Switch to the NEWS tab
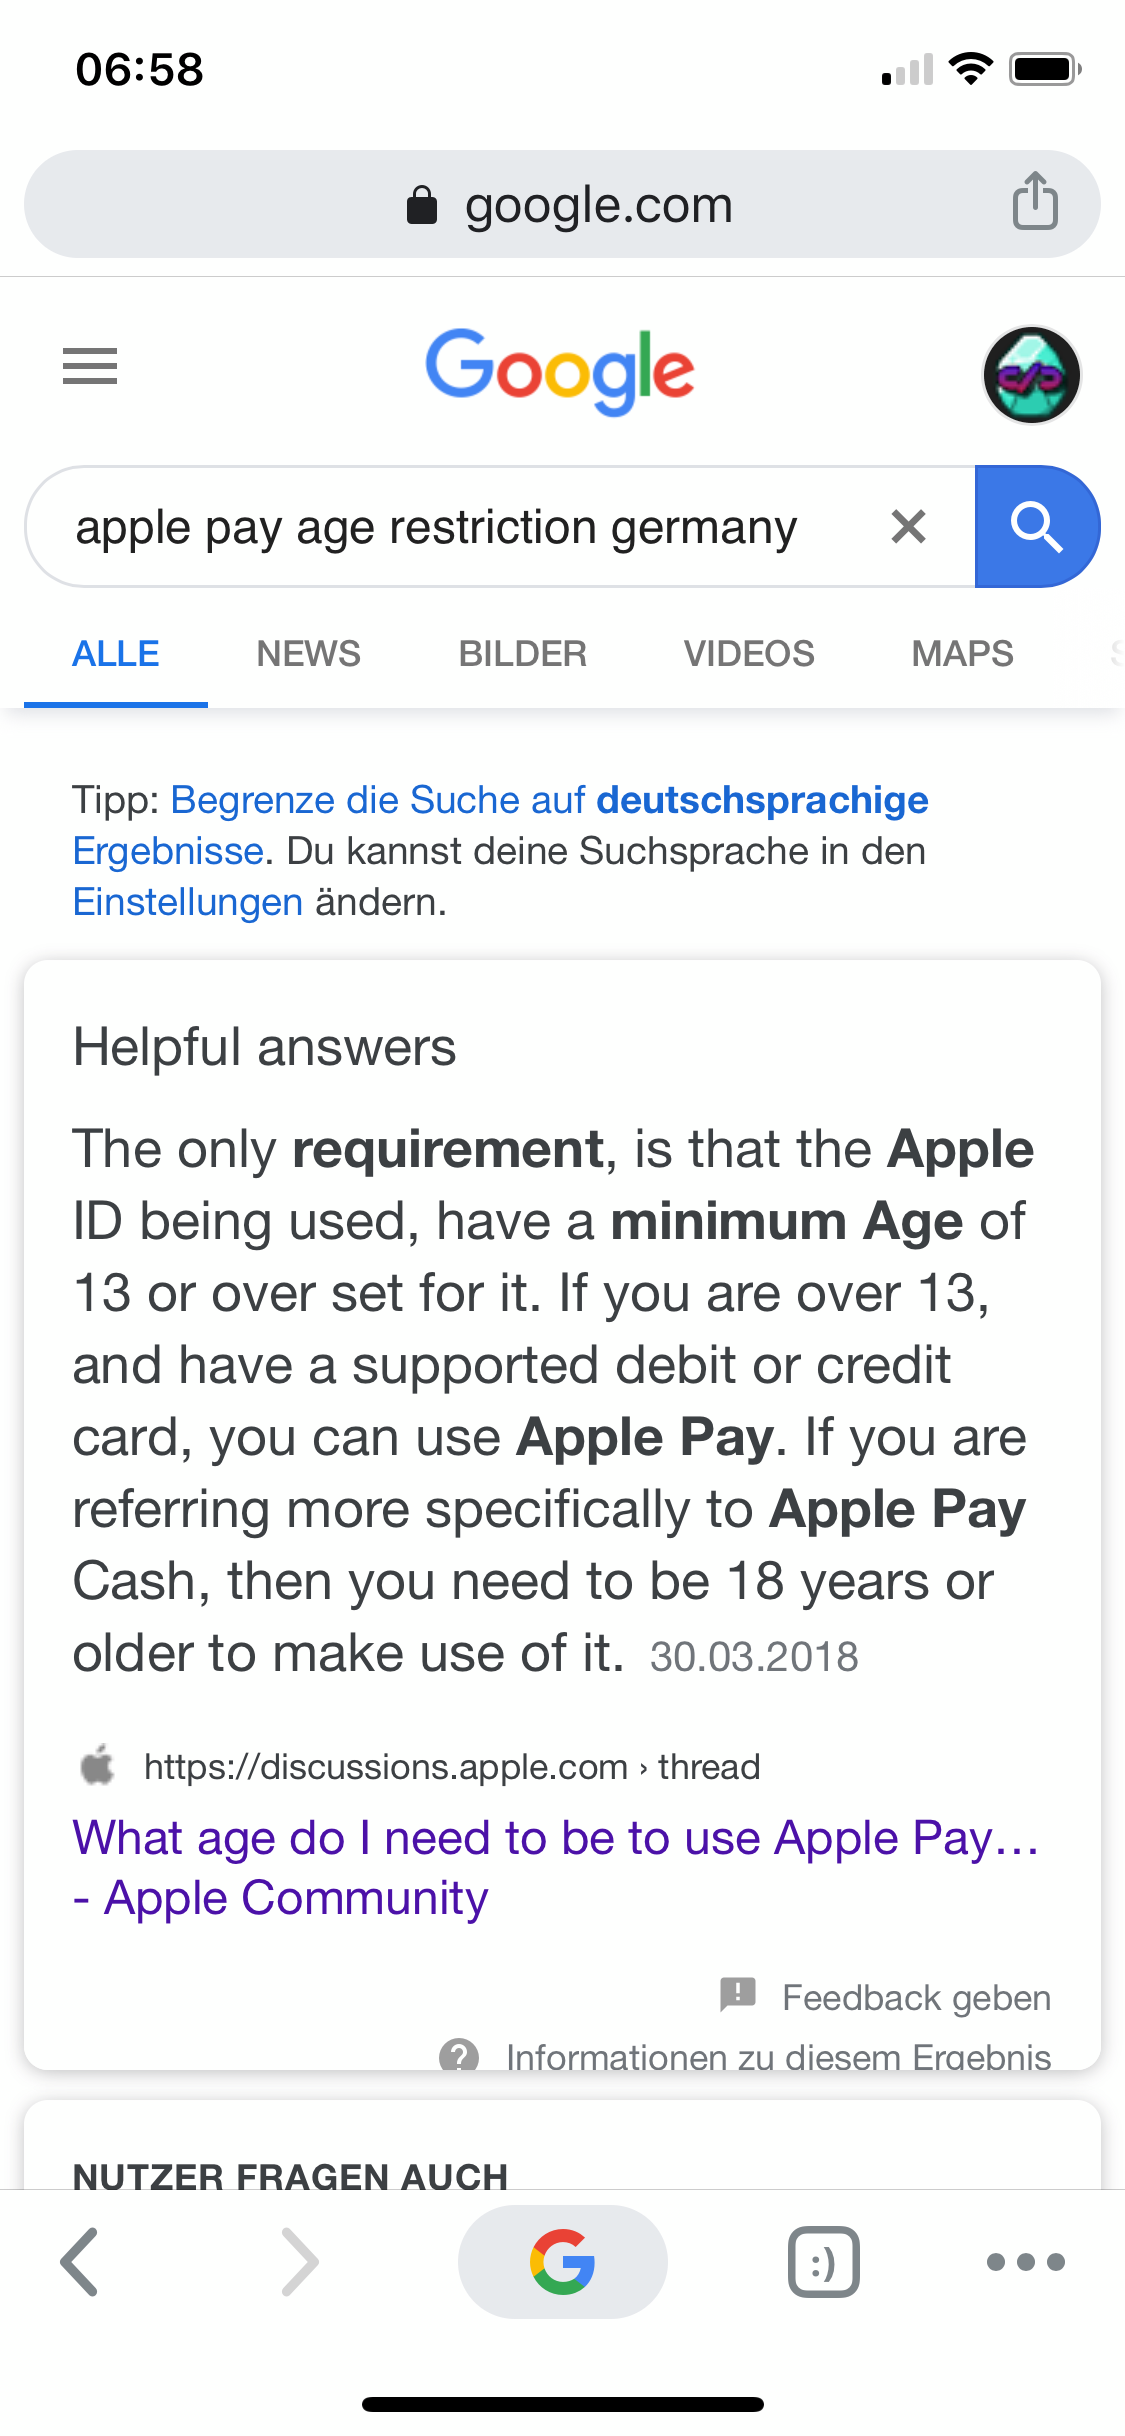The width and height of the screenshot is (1125, 2436). point(308,654)
